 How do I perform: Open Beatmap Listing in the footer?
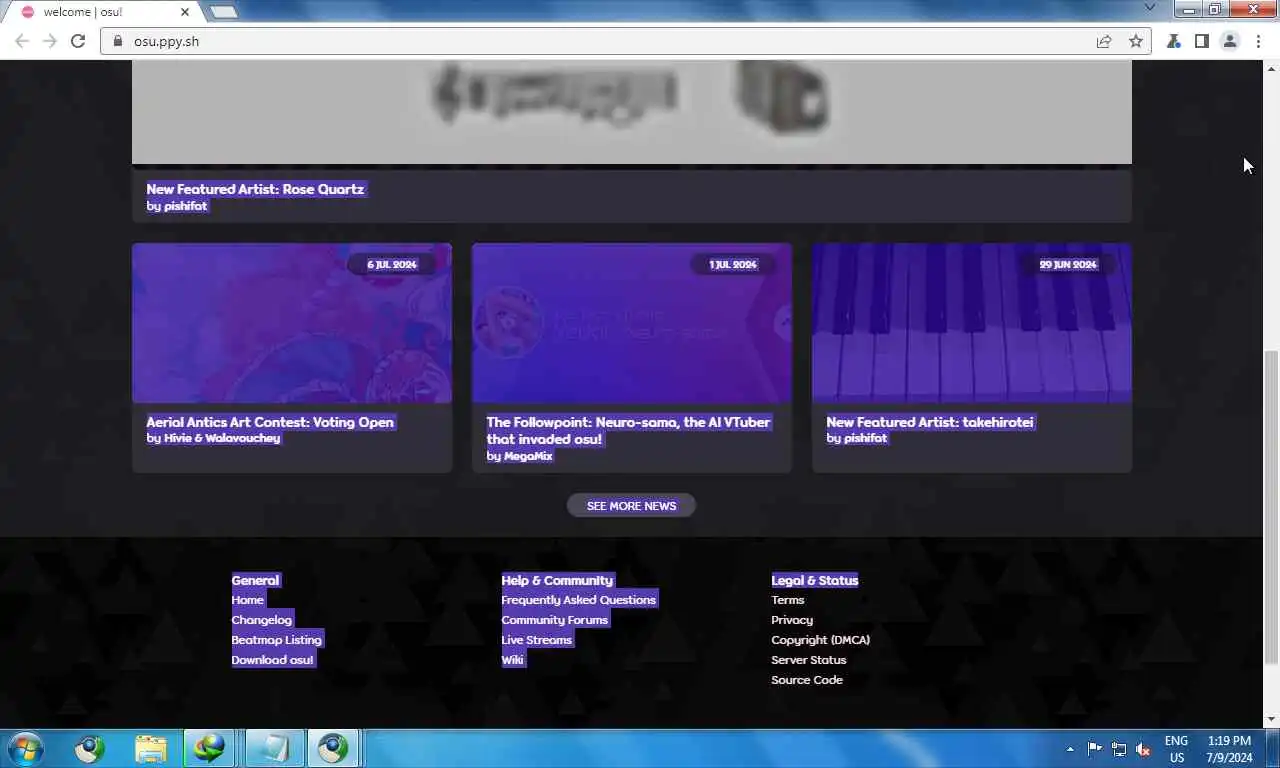pos(277,640)
